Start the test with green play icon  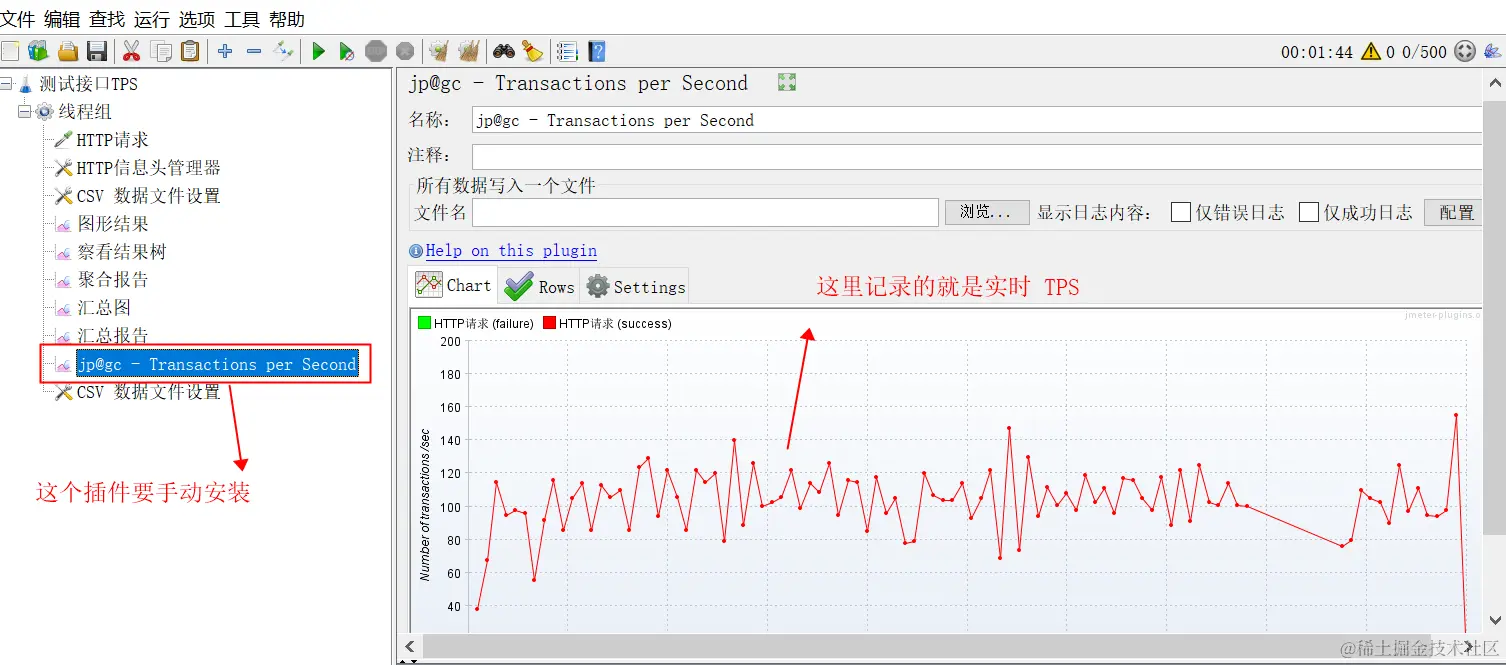(318, 51)
